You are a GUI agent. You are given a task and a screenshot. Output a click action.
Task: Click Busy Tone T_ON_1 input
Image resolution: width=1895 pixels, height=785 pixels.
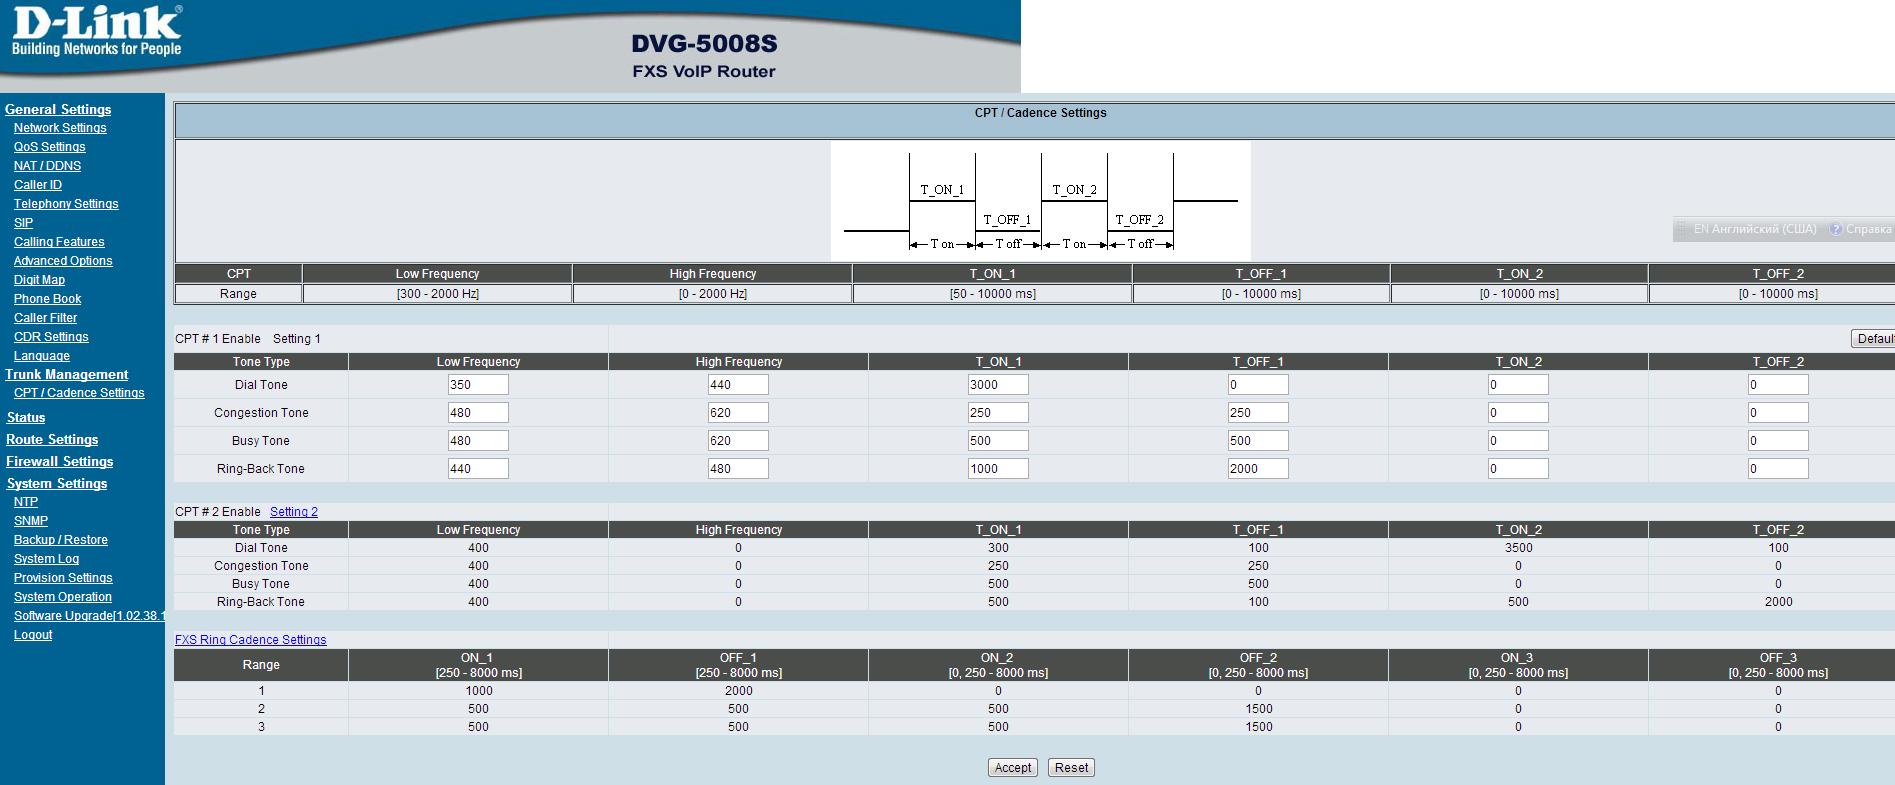[x=998, y=441]
